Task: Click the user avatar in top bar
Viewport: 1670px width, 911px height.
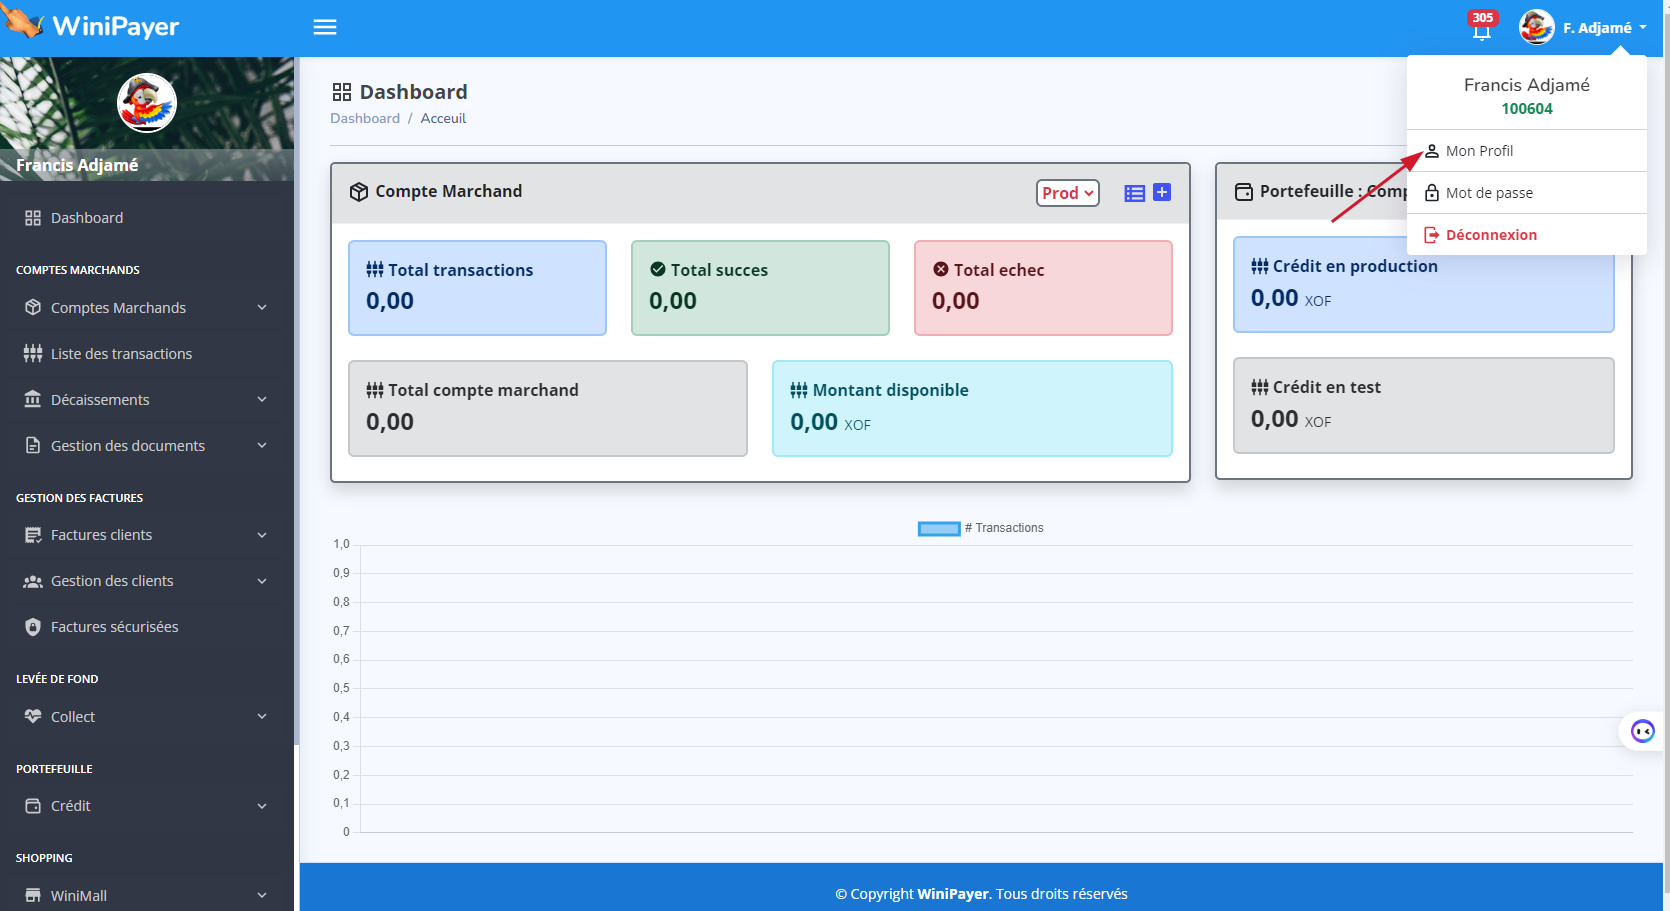Action: tap(1536, 27)
